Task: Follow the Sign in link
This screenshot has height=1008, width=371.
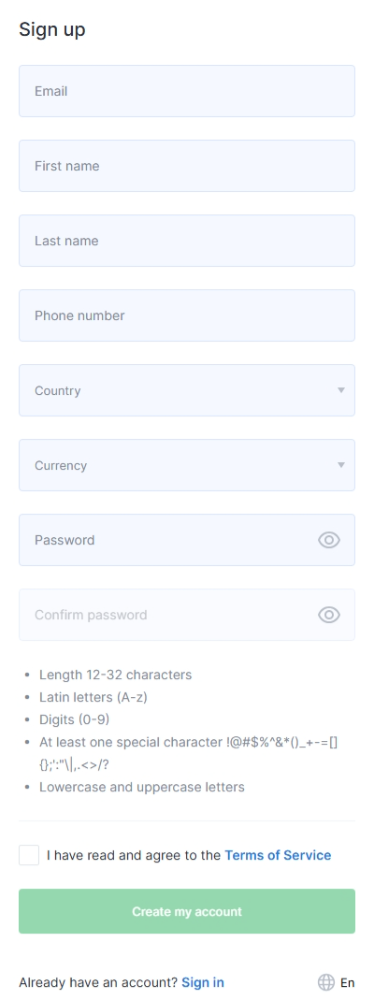Action: click(203, 982)
